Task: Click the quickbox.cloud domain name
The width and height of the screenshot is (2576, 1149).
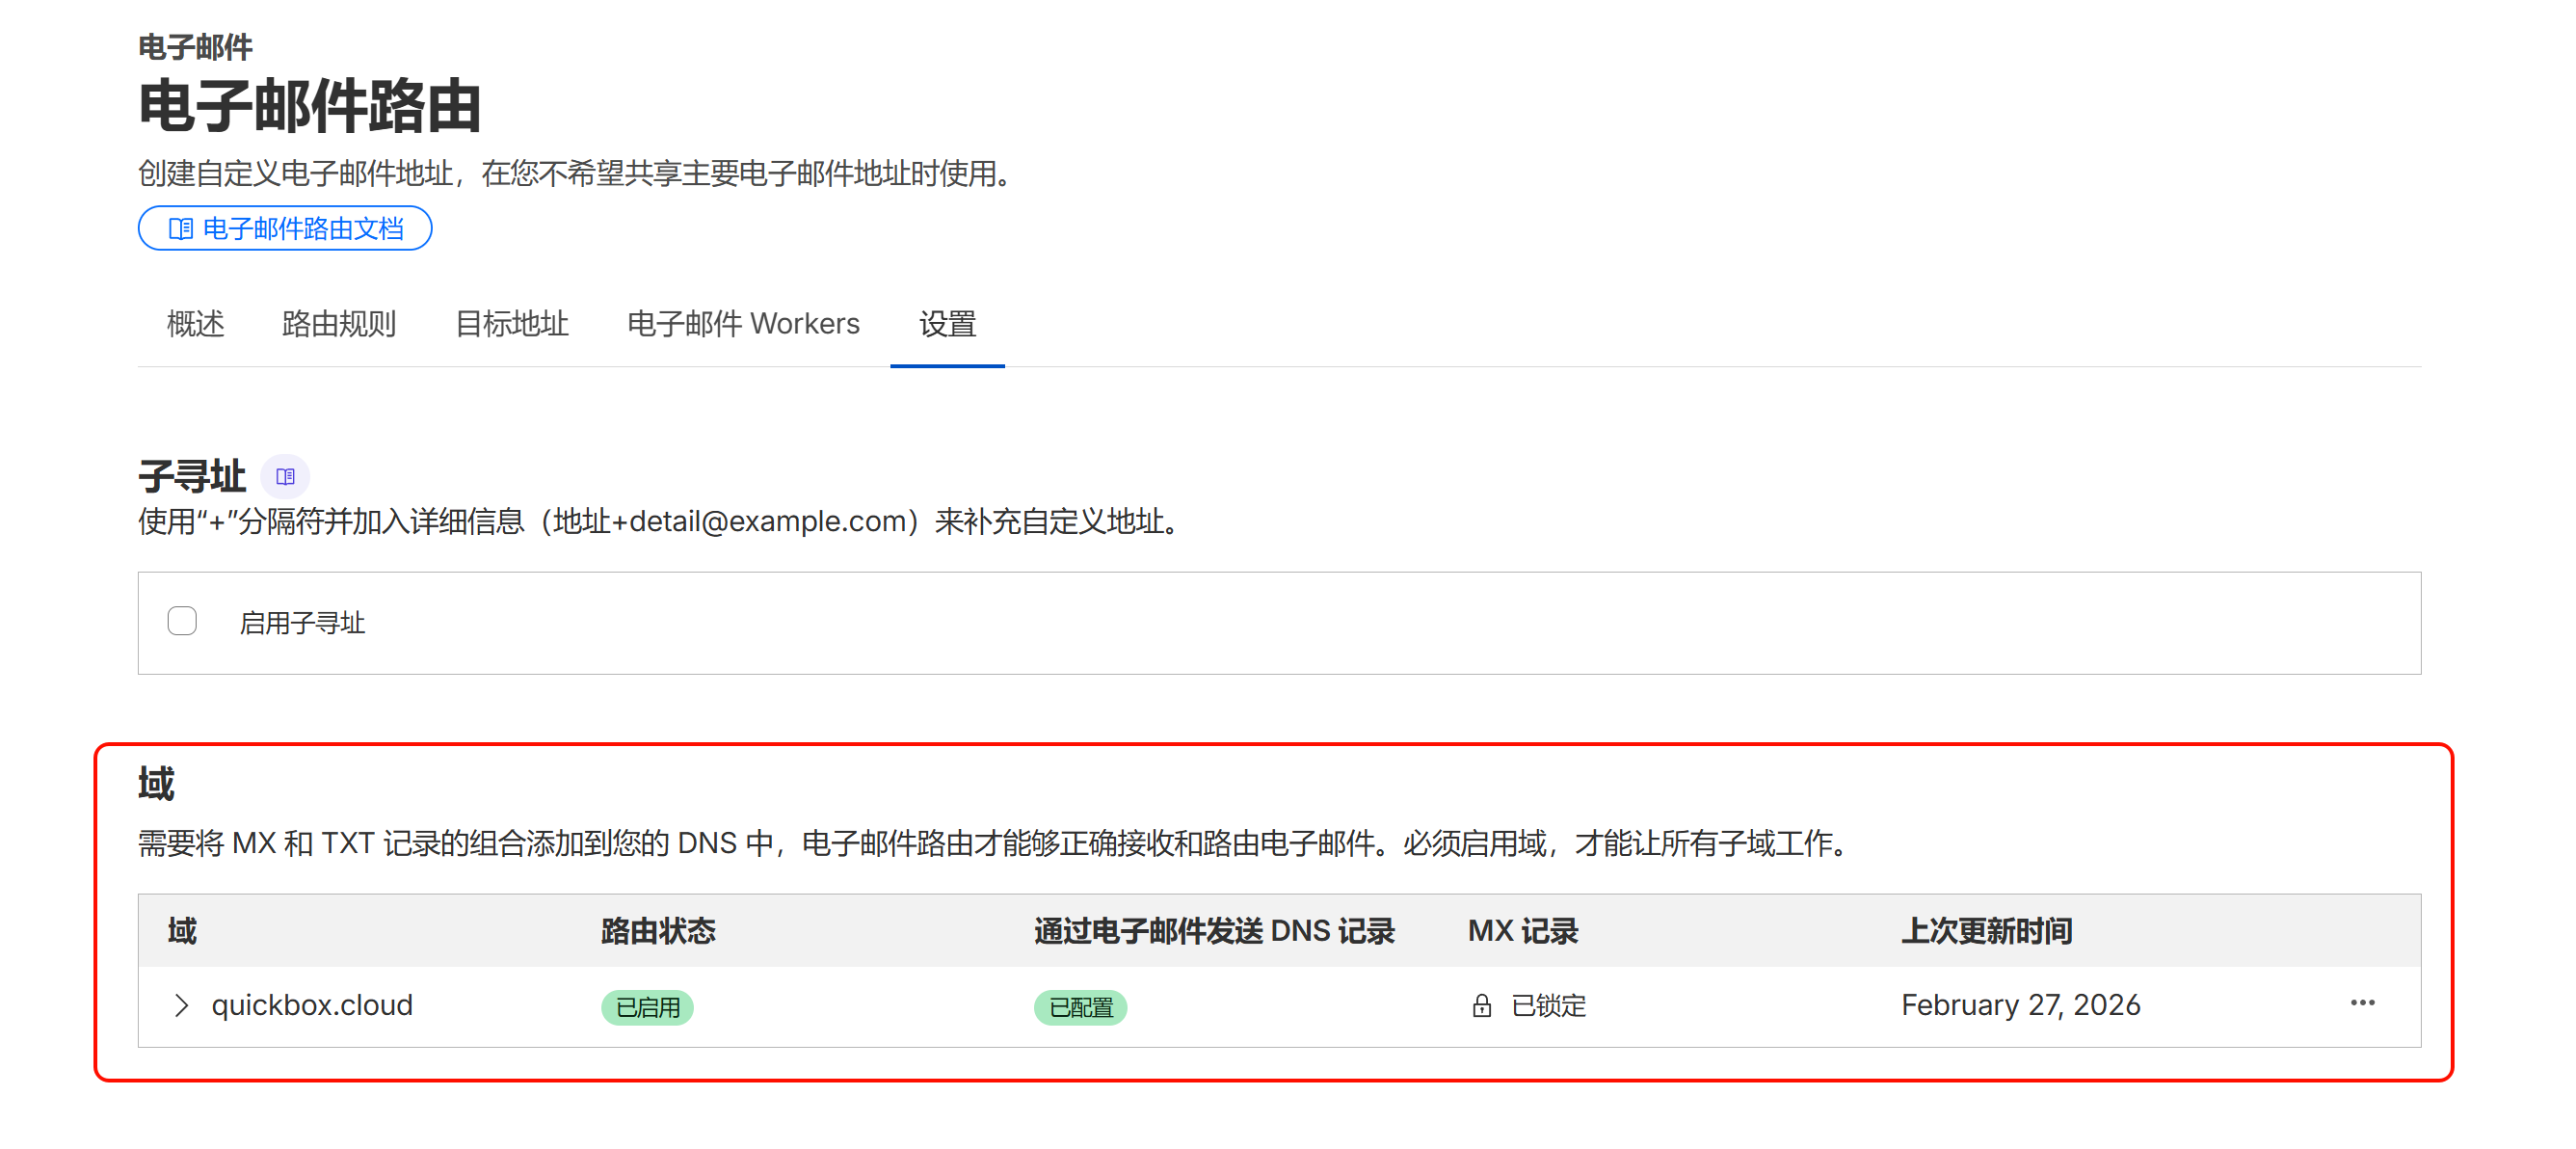Action: point(312,1005)
